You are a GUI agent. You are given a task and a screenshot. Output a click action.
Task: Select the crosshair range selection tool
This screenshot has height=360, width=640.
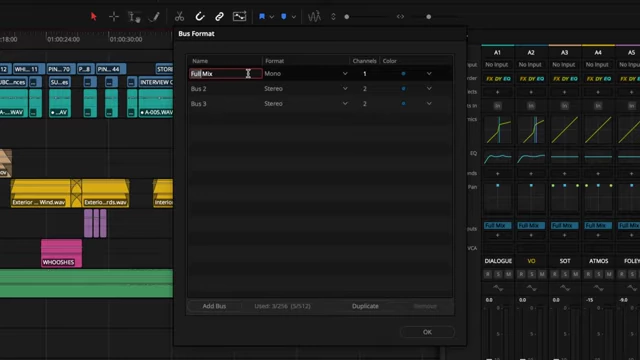[x=114, y=16]
